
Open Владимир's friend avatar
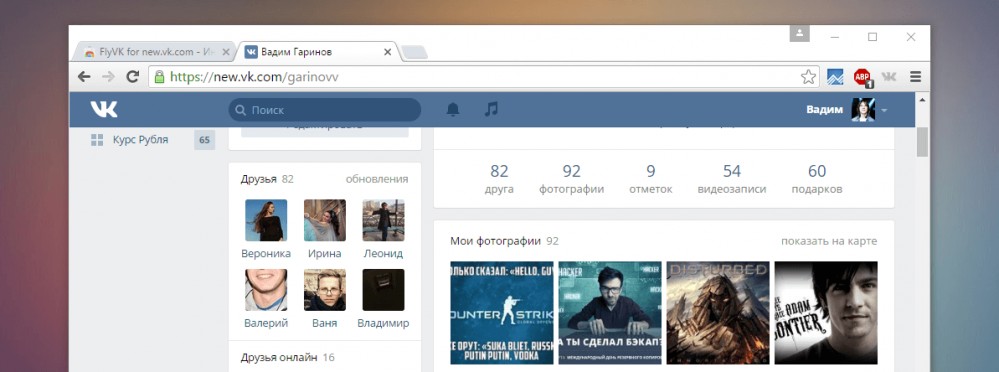[x=384, y=290]
